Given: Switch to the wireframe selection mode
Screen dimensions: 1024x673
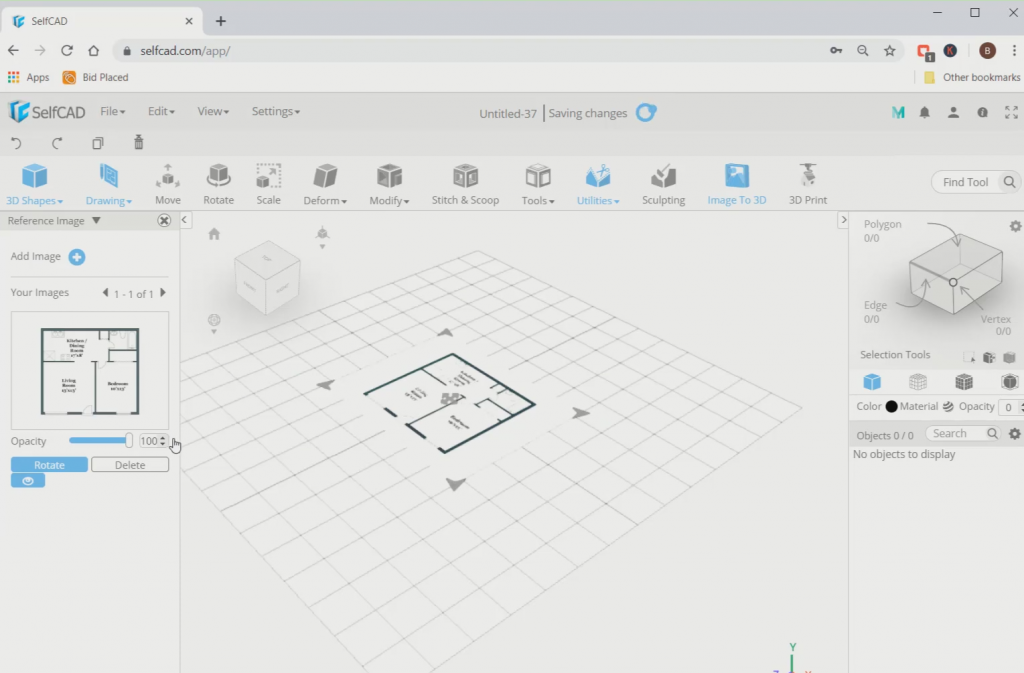Looking at the screenshot, I should (x=918, y=381).
